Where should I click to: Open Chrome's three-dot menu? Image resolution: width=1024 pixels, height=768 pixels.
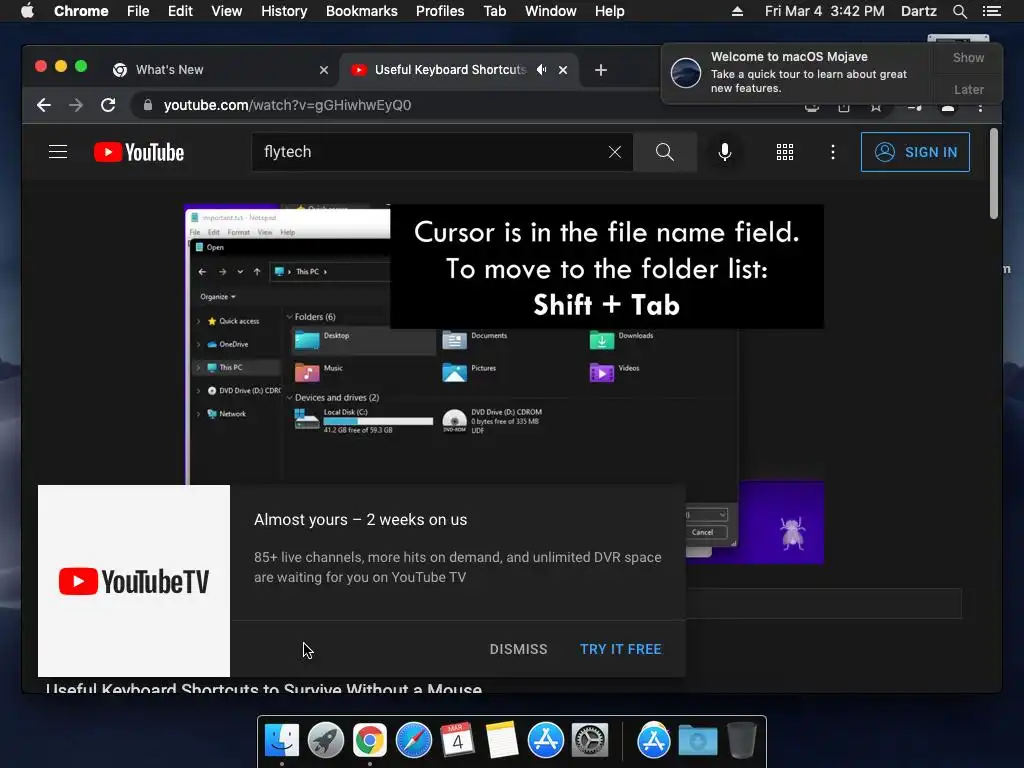(x=980, y=108)
